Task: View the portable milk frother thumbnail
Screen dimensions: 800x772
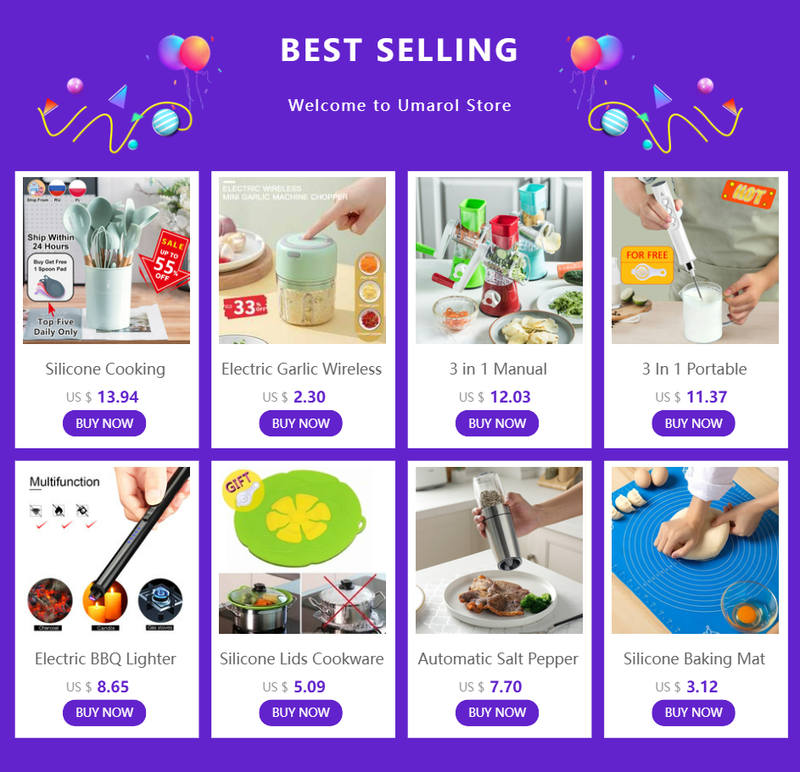Action: pyautogui.click(x=695, y=260)
